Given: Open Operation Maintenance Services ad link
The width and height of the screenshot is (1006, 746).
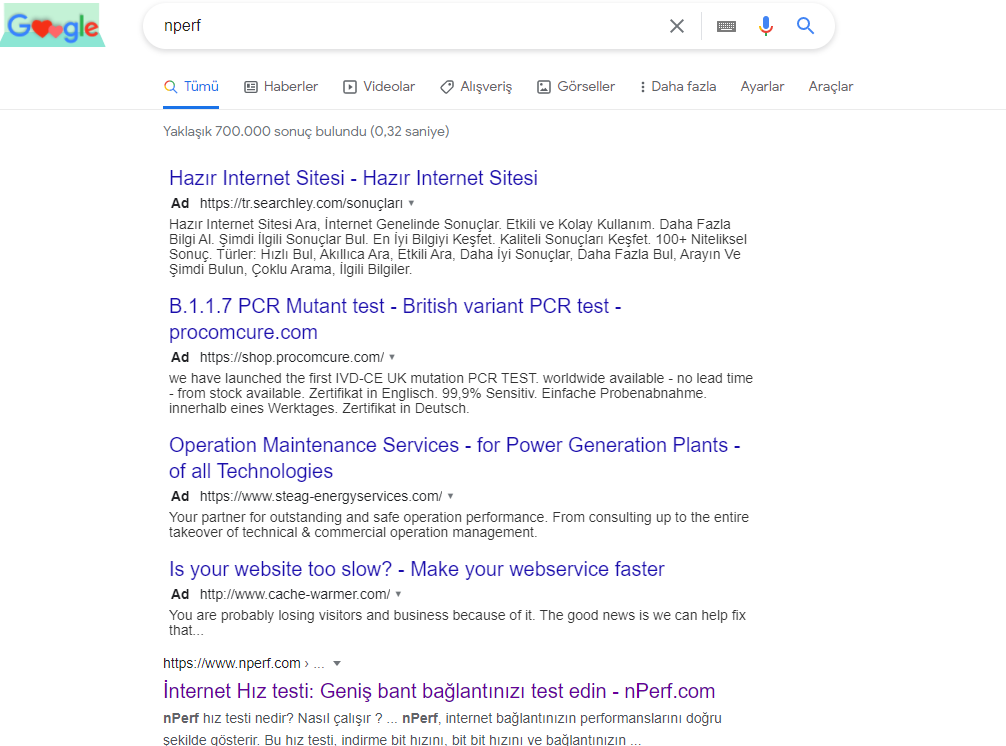Looking at the screenshot, I should pyautogui.click(x=454, y=458).
